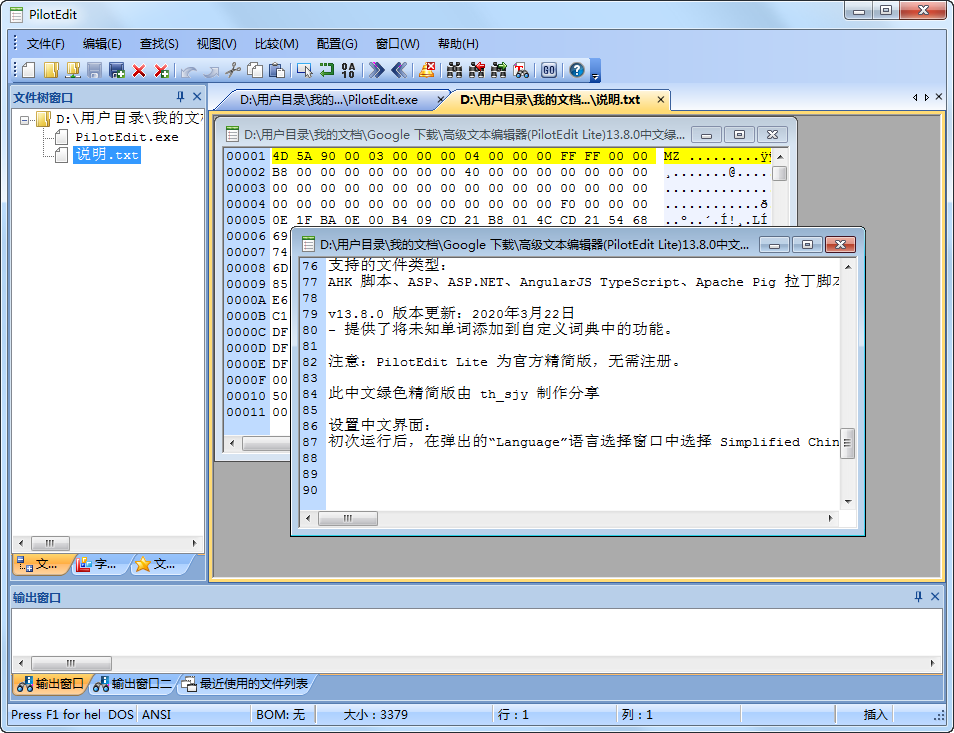The height and width of the screenshot is (733, 954).
Task: Switch to the PilotEdit.exe document tab
Action: pos(329,100)
